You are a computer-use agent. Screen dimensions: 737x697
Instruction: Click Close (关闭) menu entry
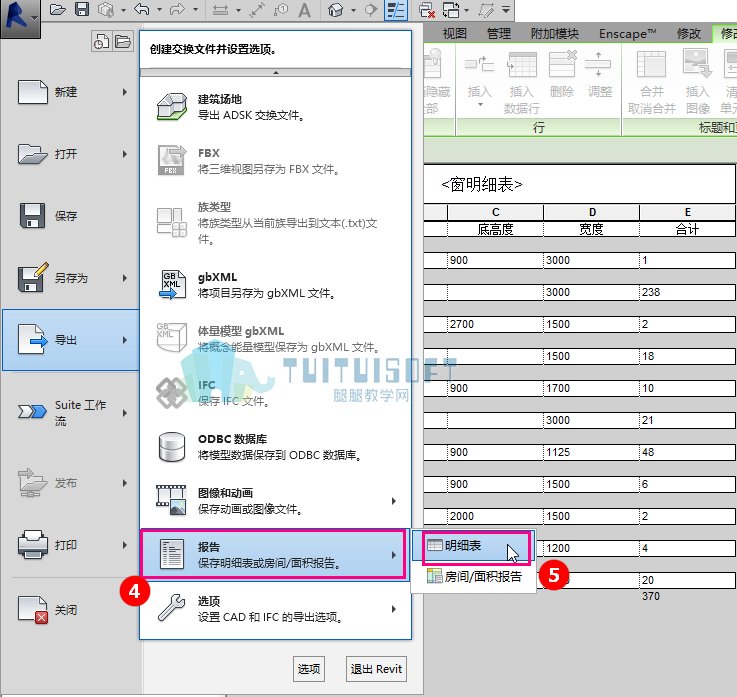coord(71,610)
